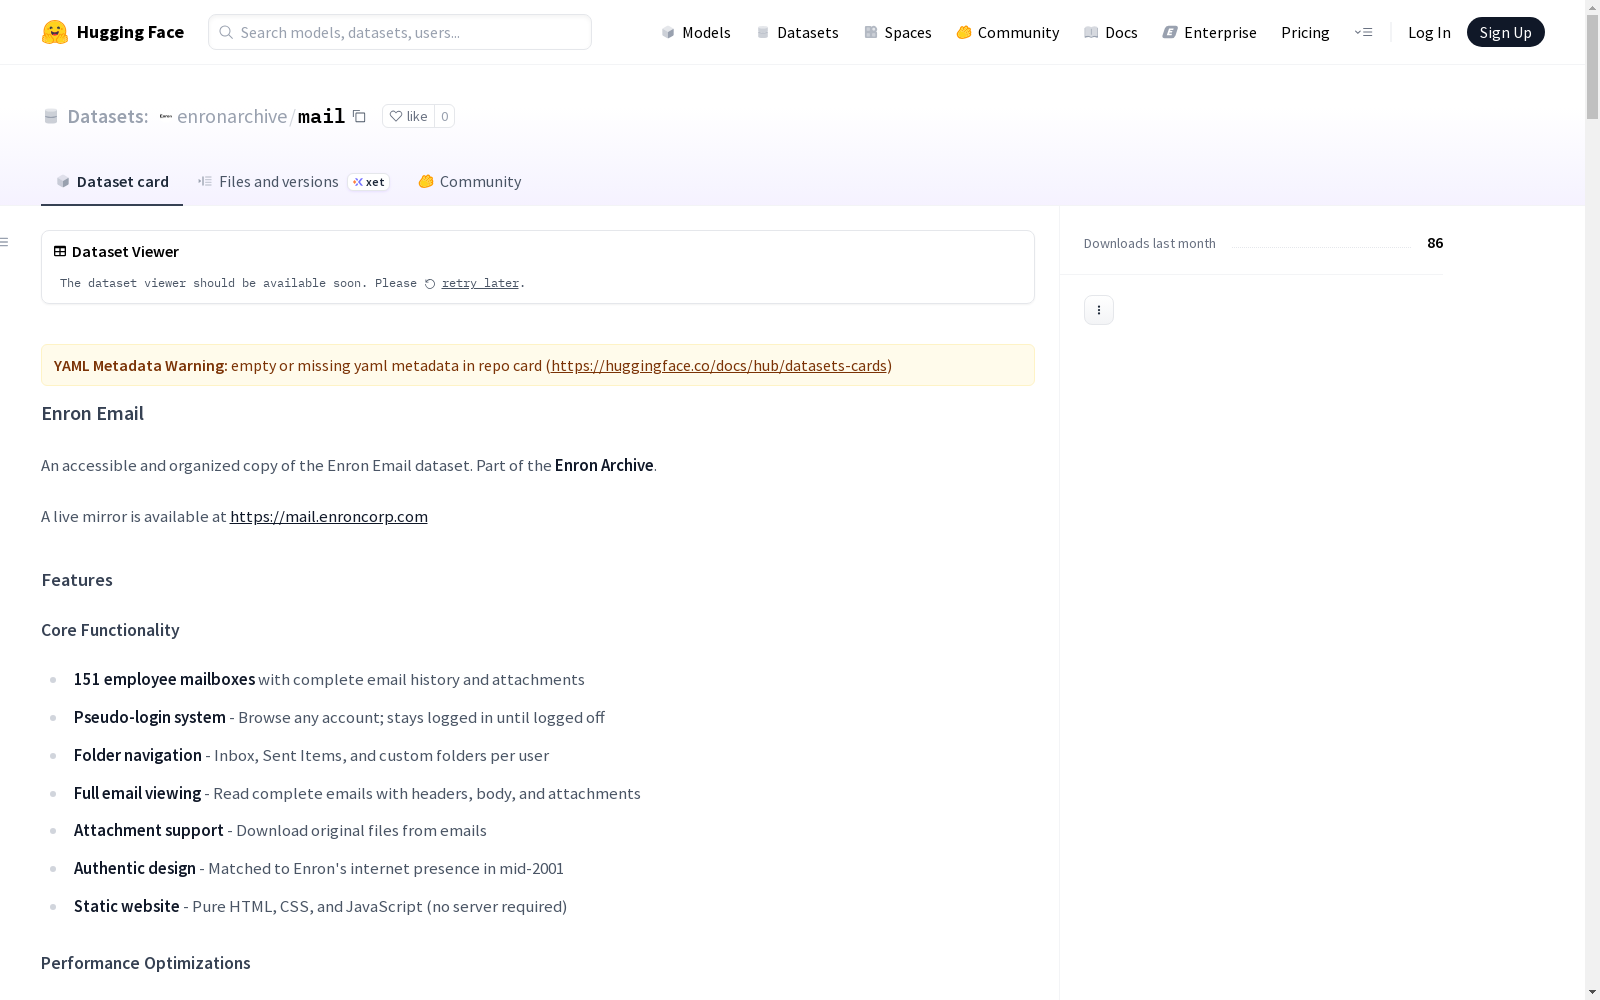Click the Sign Up button
The image size is (1600, 1000).
pyautogui.click(x=1506, y=32)
